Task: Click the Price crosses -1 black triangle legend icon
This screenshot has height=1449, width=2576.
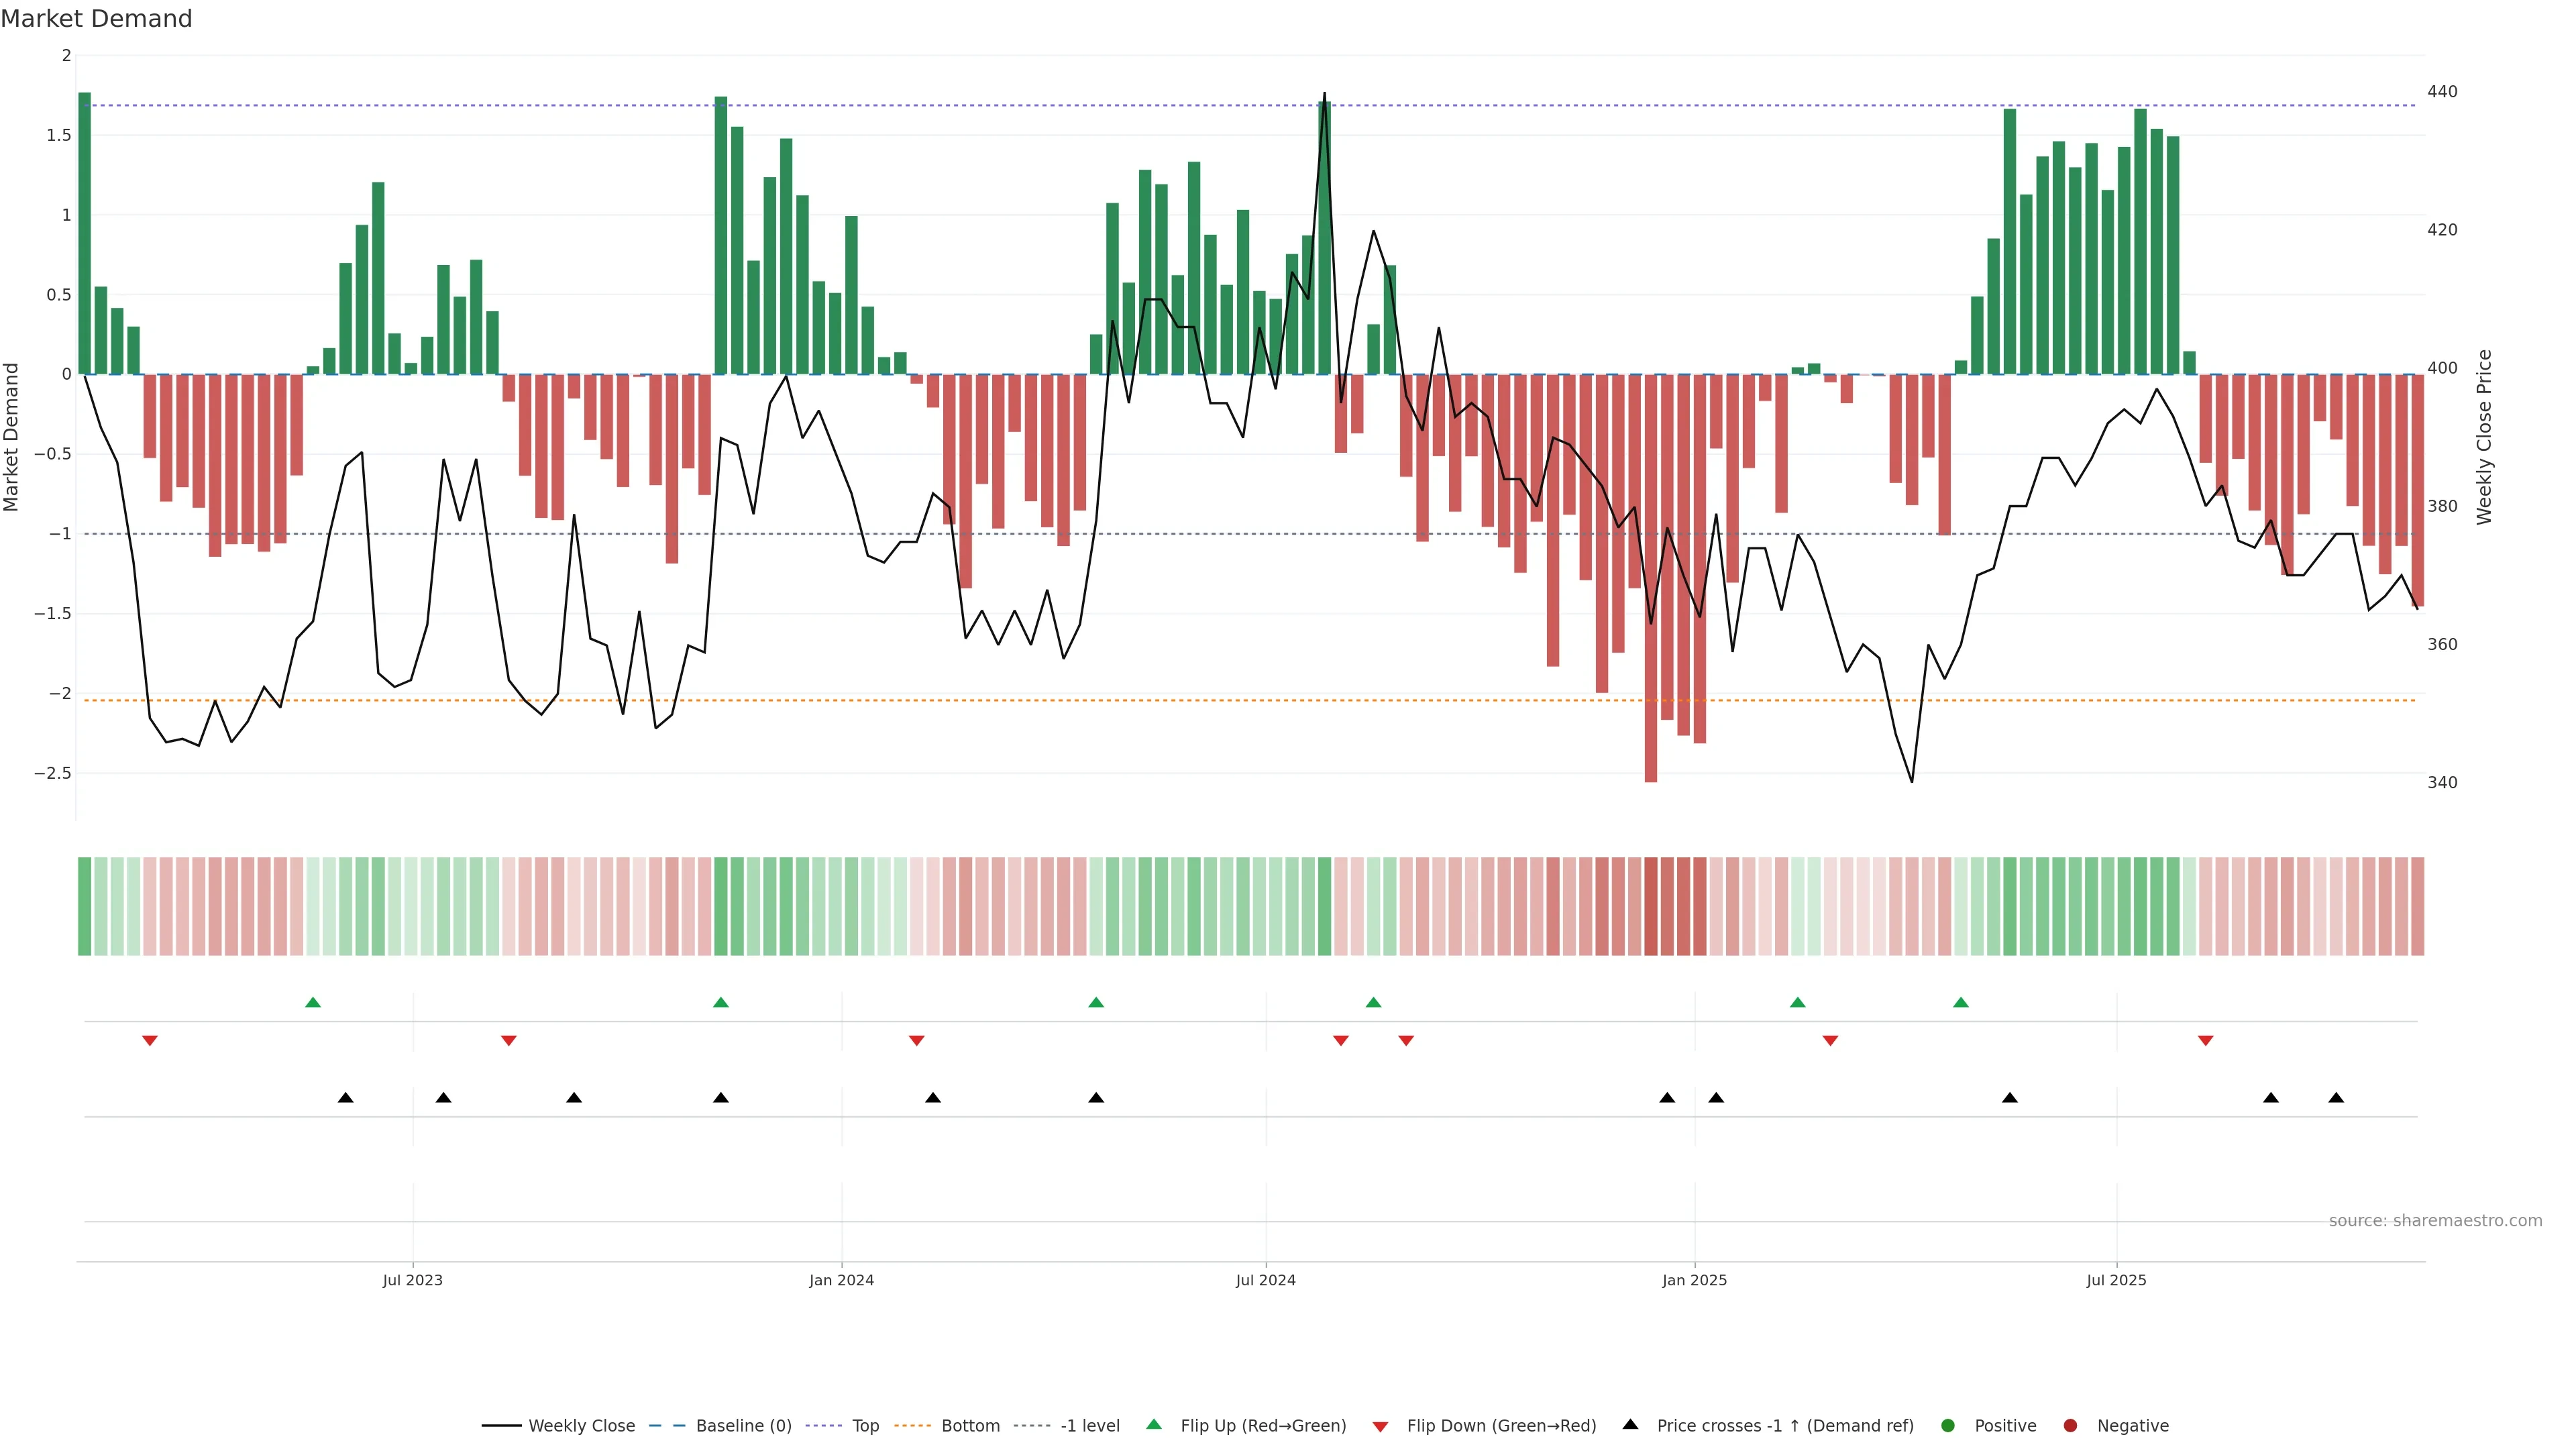Action: point(1630,1424)
